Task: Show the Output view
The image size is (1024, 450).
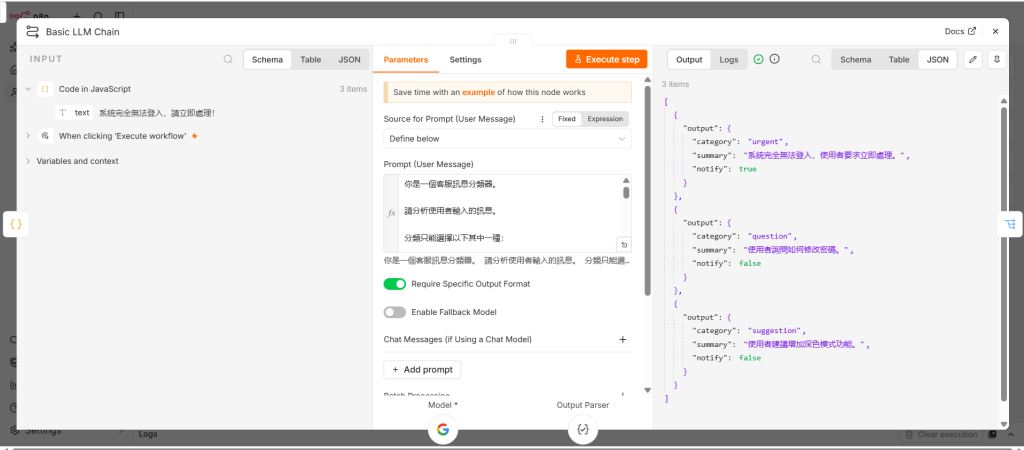Action: click(688, 59)
